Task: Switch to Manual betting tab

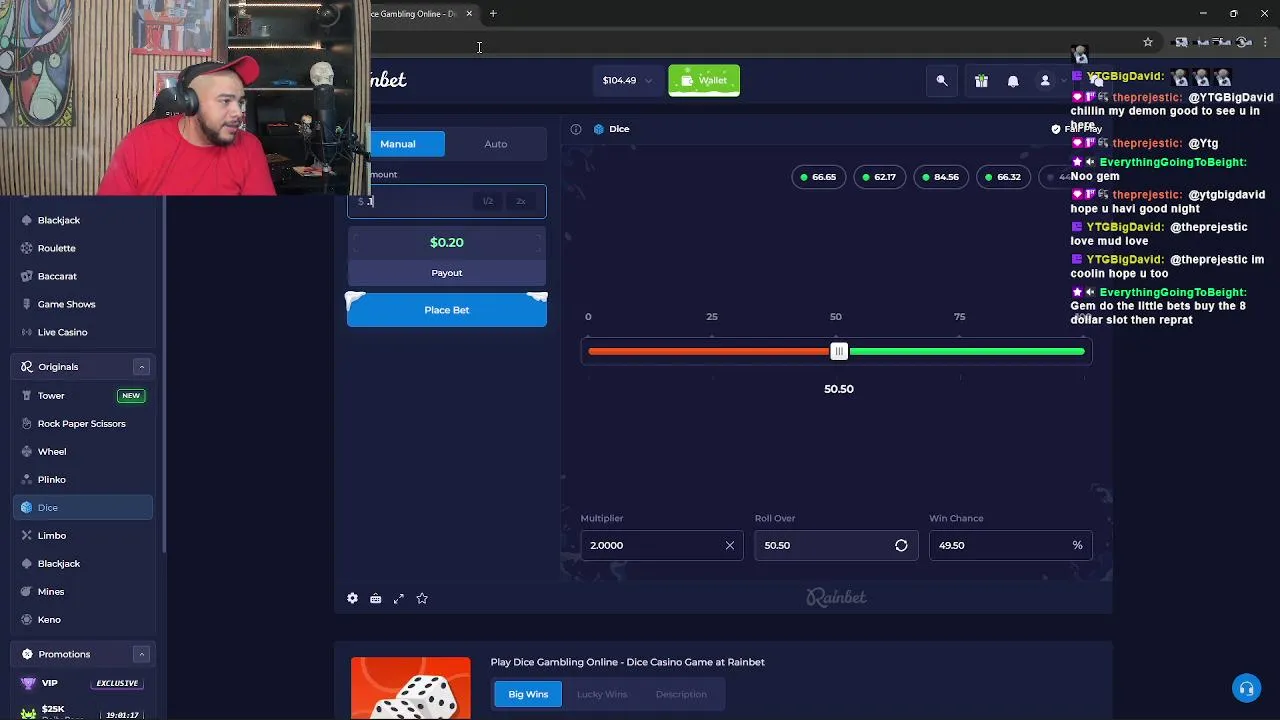Action: (x=398, y=144)
